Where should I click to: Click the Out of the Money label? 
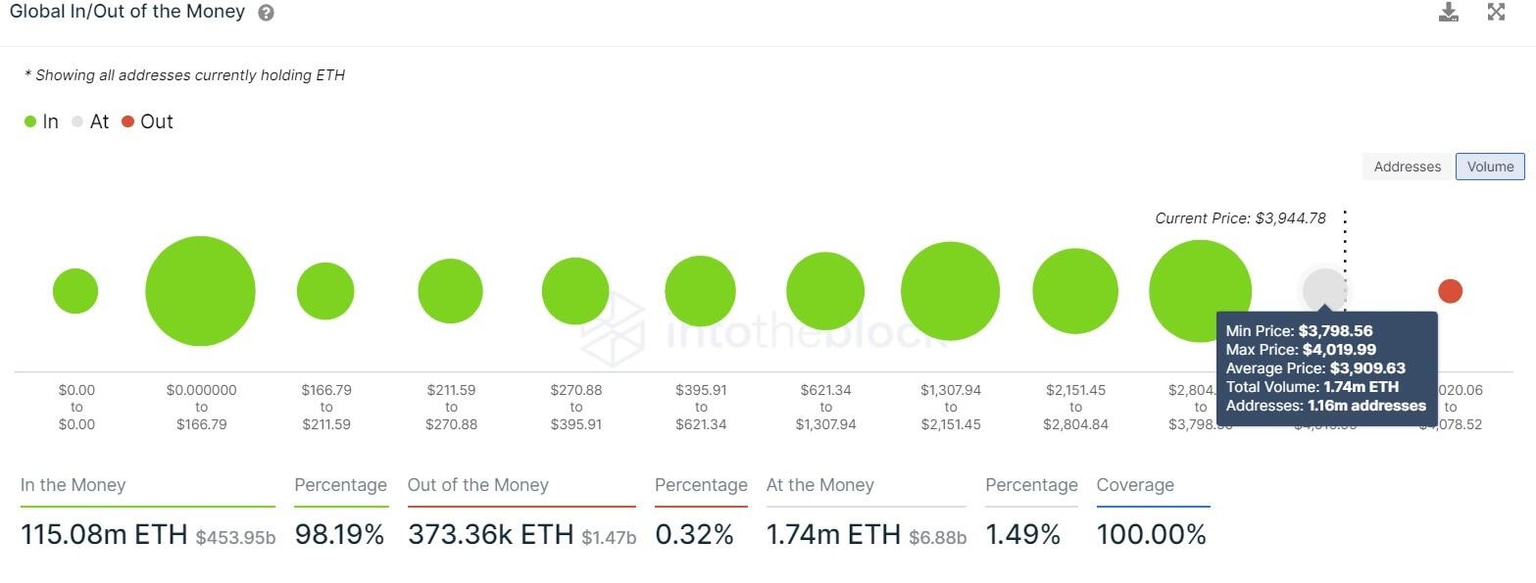tap(478, 484)
